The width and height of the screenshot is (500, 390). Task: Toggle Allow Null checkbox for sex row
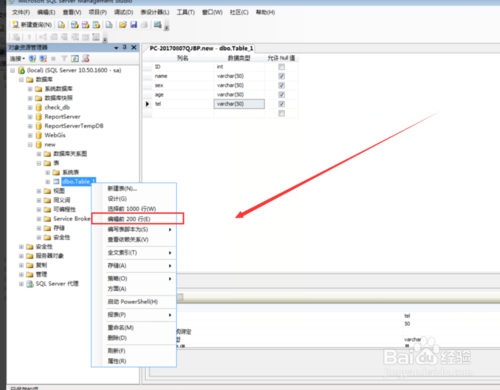coord(282,86)
